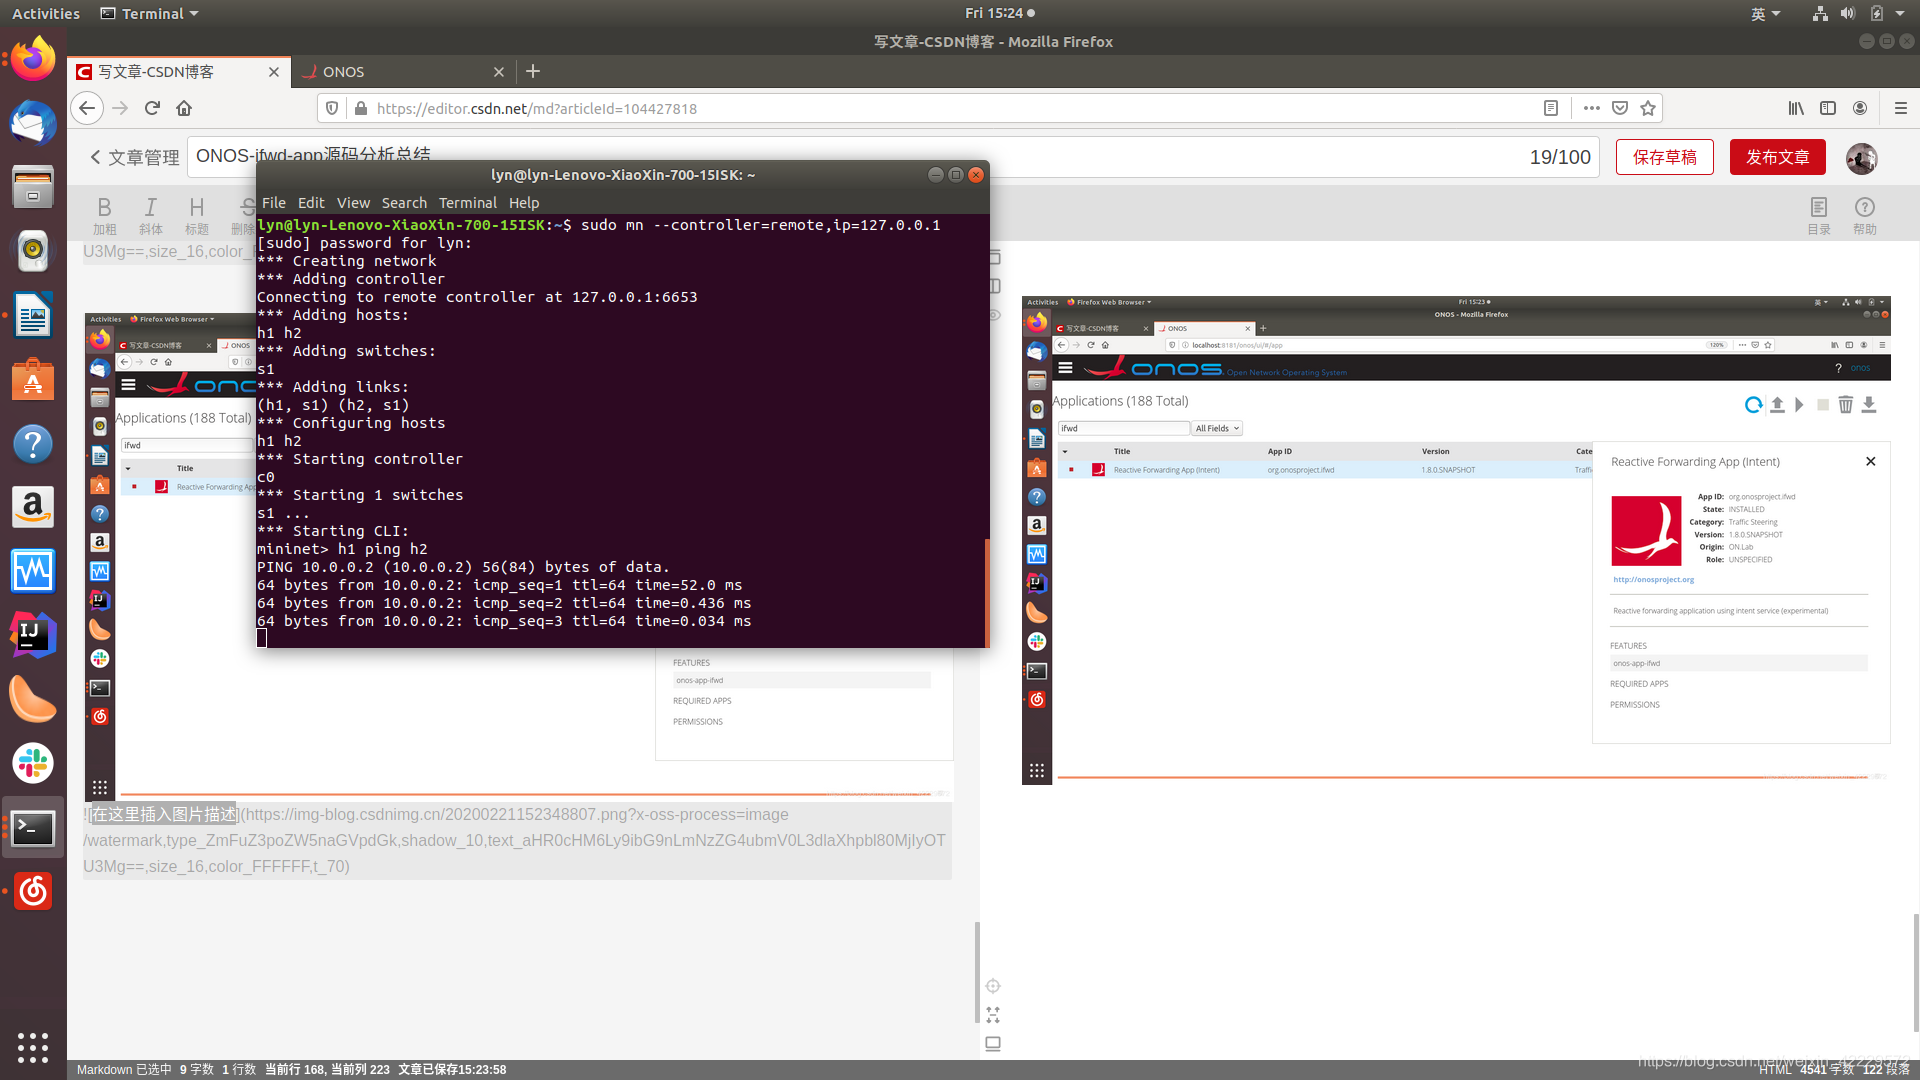Open the volume indicator in top bar
Screen dimensions: 1920x1080
pyautogui.click(x=1848, y=13)
